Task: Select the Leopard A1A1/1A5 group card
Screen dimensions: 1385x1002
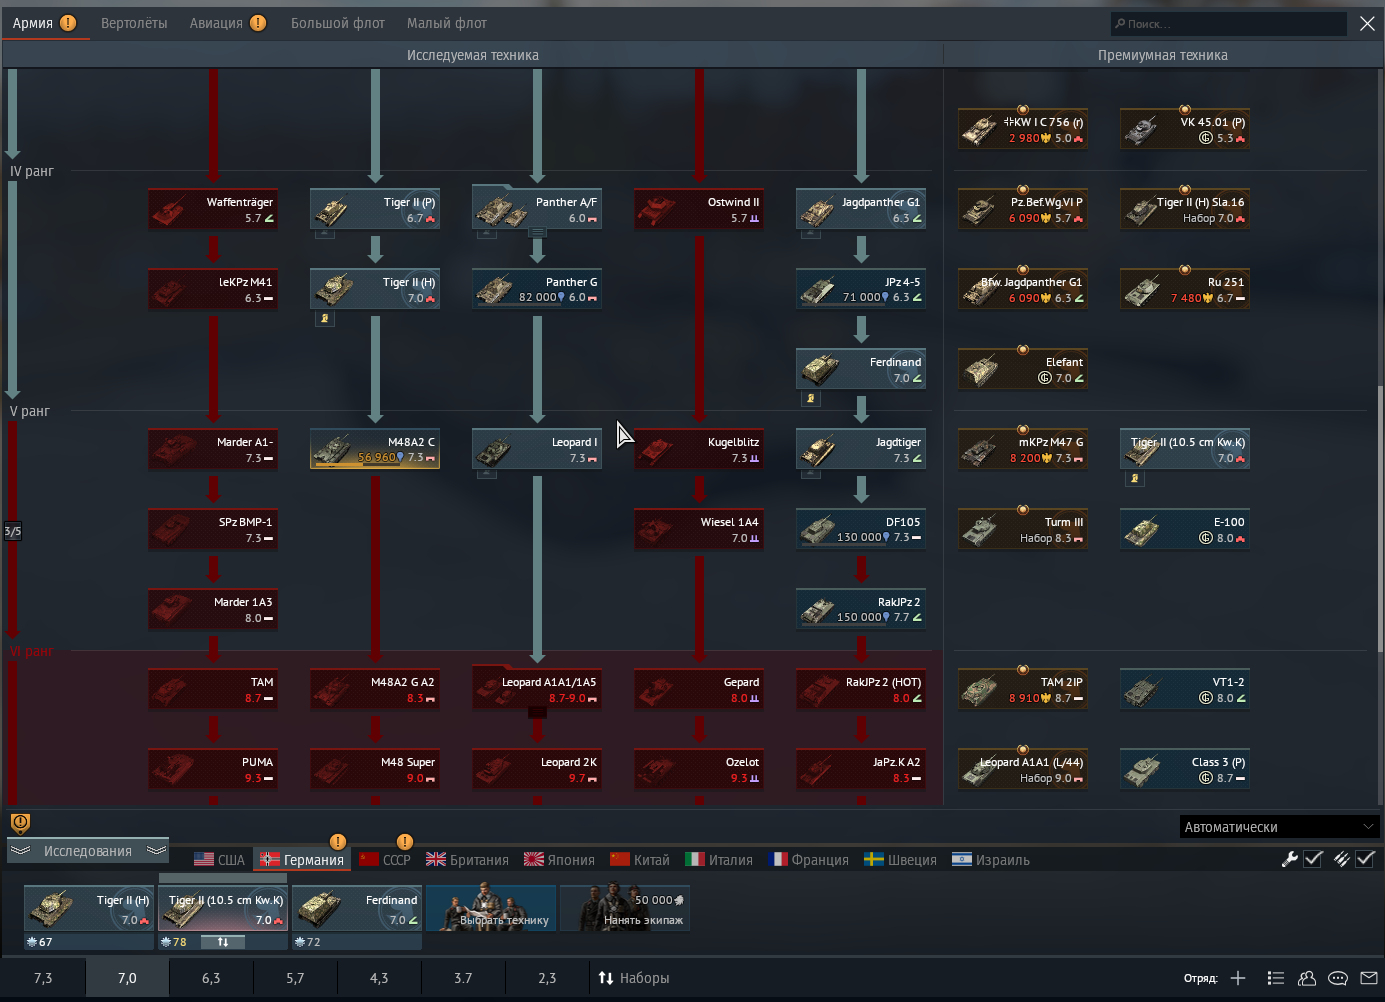Action: coord(537,689)
